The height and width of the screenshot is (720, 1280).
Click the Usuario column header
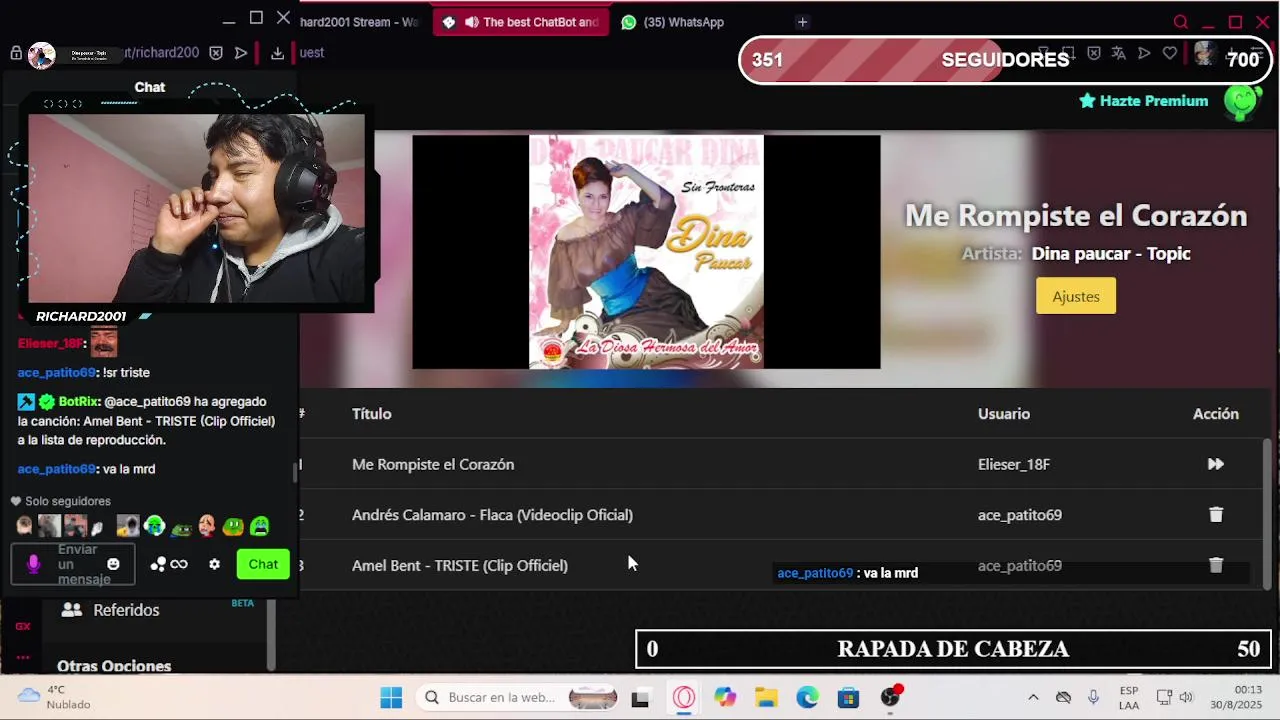[x=1004, y=413]
